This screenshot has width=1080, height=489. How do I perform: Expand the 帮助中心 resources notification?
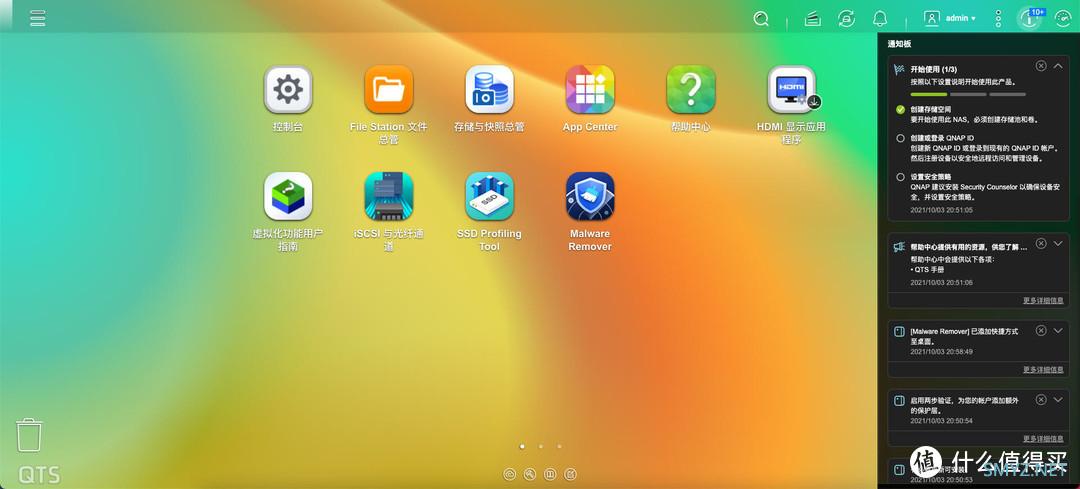click(1059, 243)
